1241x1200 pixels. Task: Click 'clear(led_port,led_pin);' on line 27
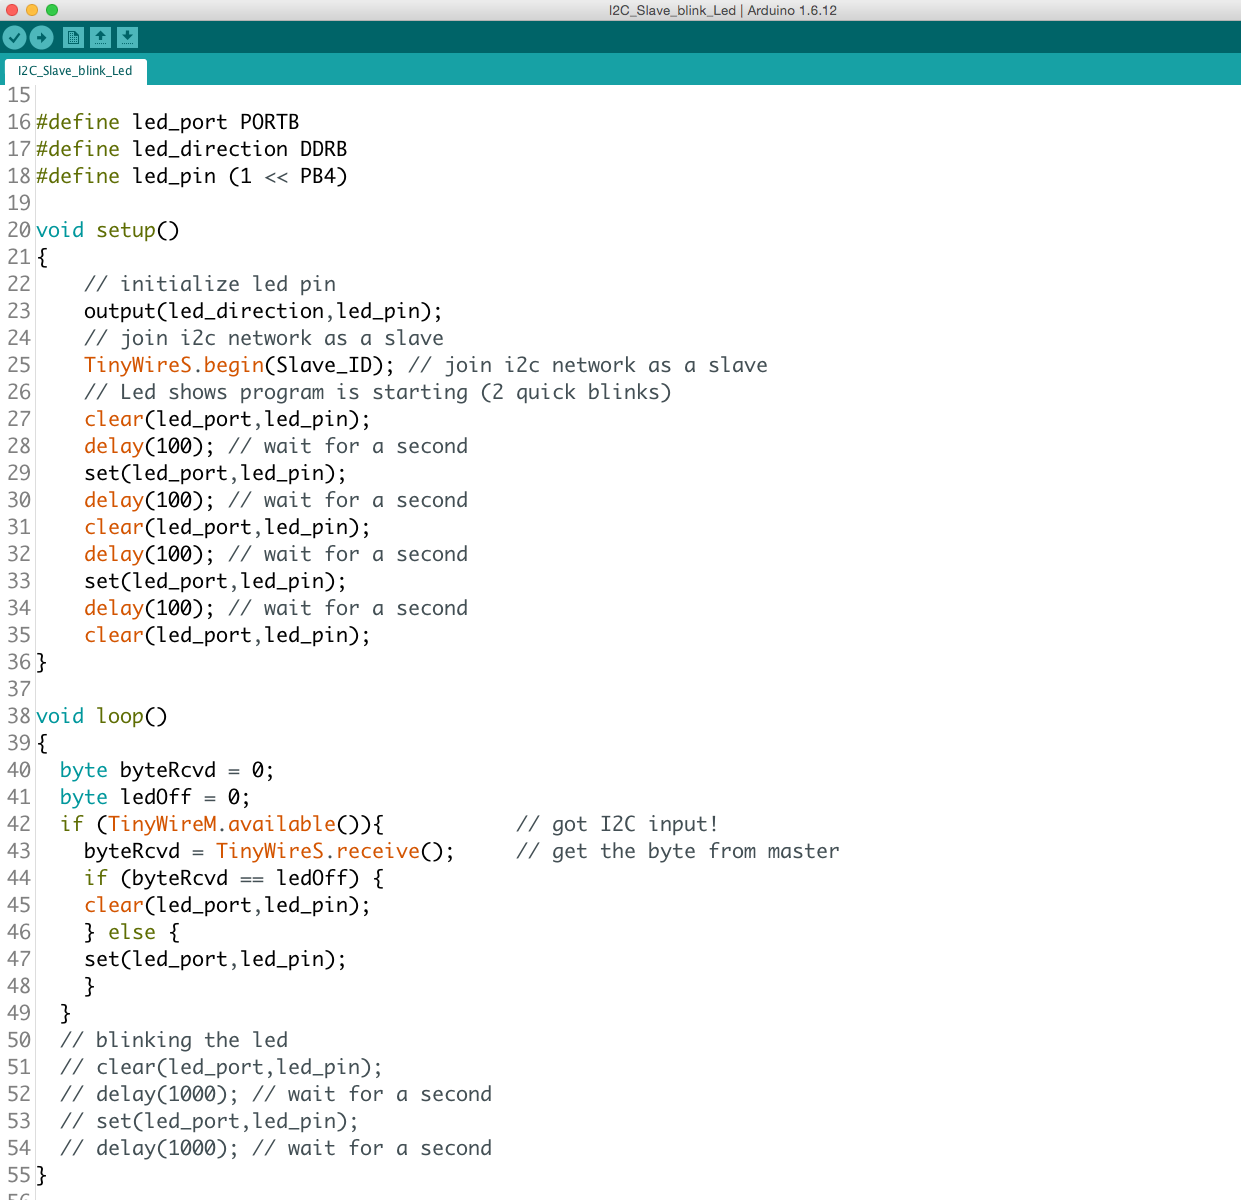pyautogui.click(x=227, y=419)
